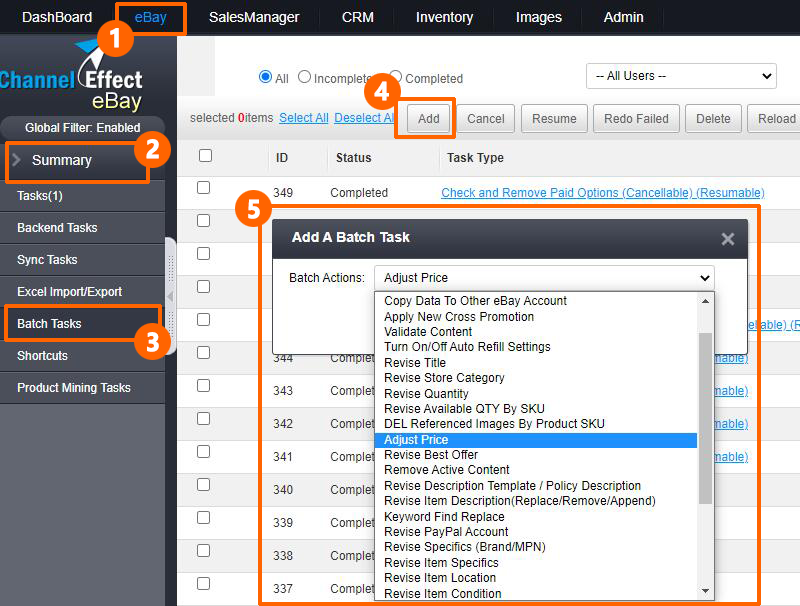The image size is (800, 606).
Task: Choose Revise Best Offer option
Action: 536,454
